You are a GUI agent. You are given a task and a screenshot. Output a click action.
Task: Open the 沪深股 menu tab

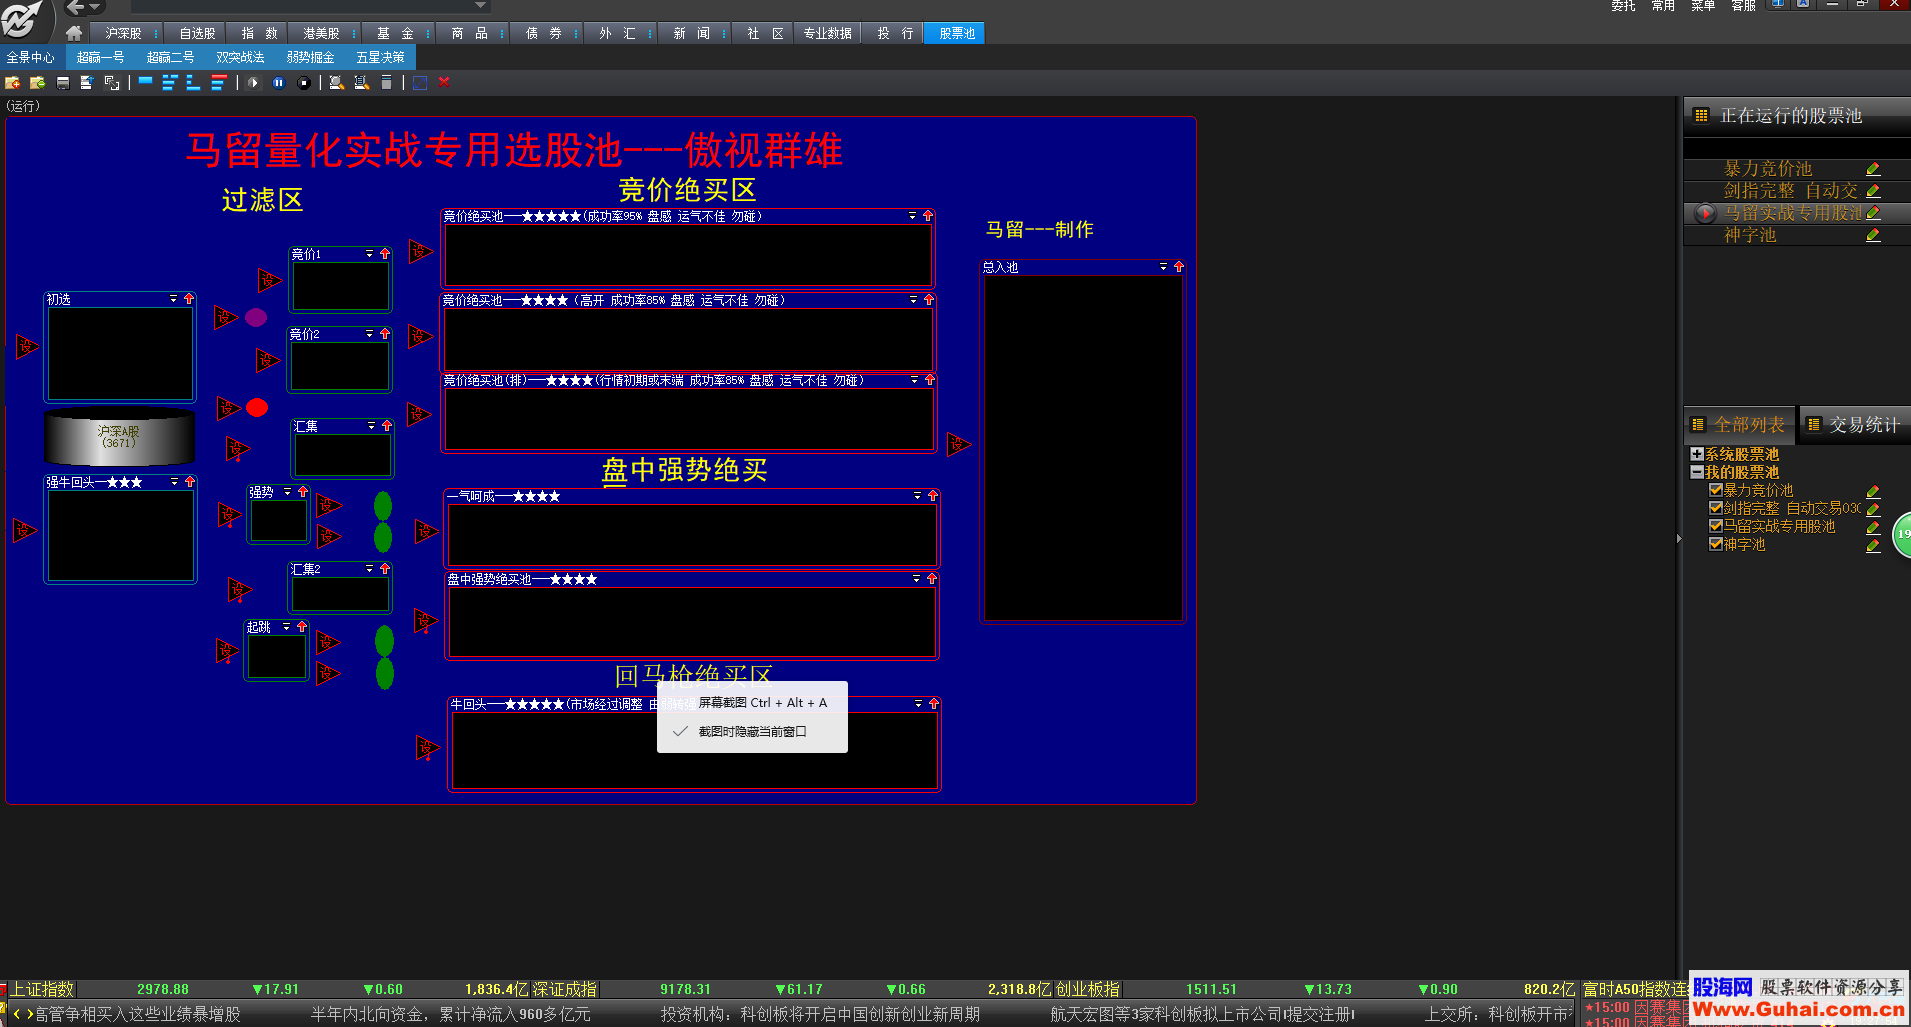coord(124,33)
